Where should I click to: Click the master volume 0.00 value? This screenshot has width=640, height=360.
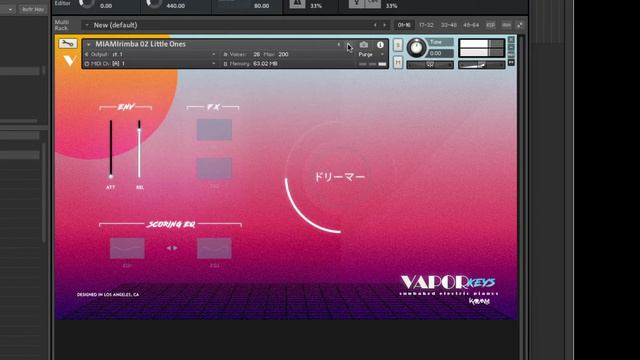point(106,6)
